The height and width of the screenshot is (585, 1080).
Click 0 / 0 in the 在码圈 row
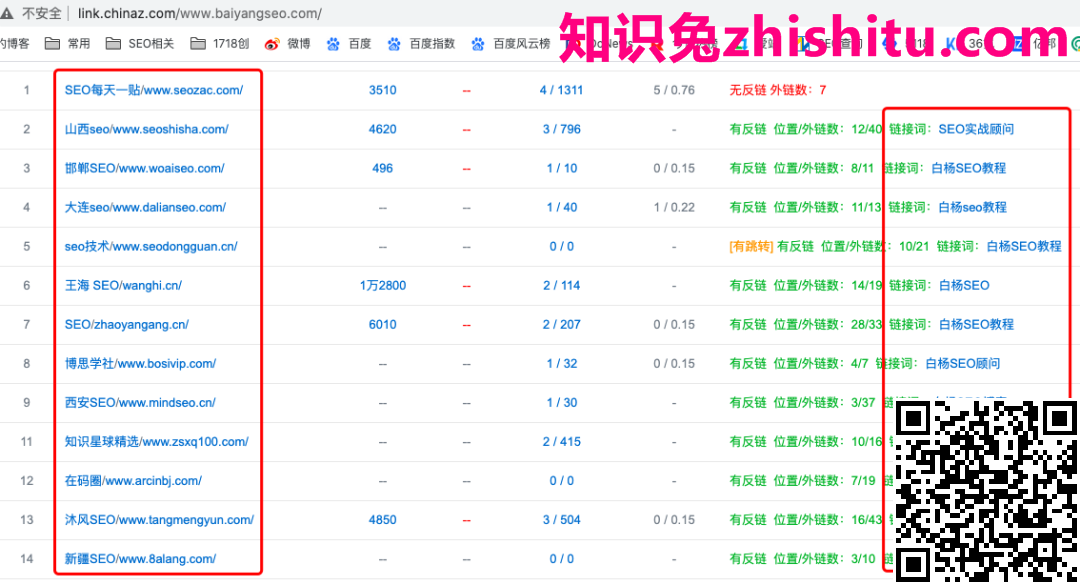[x=561, y=480]
